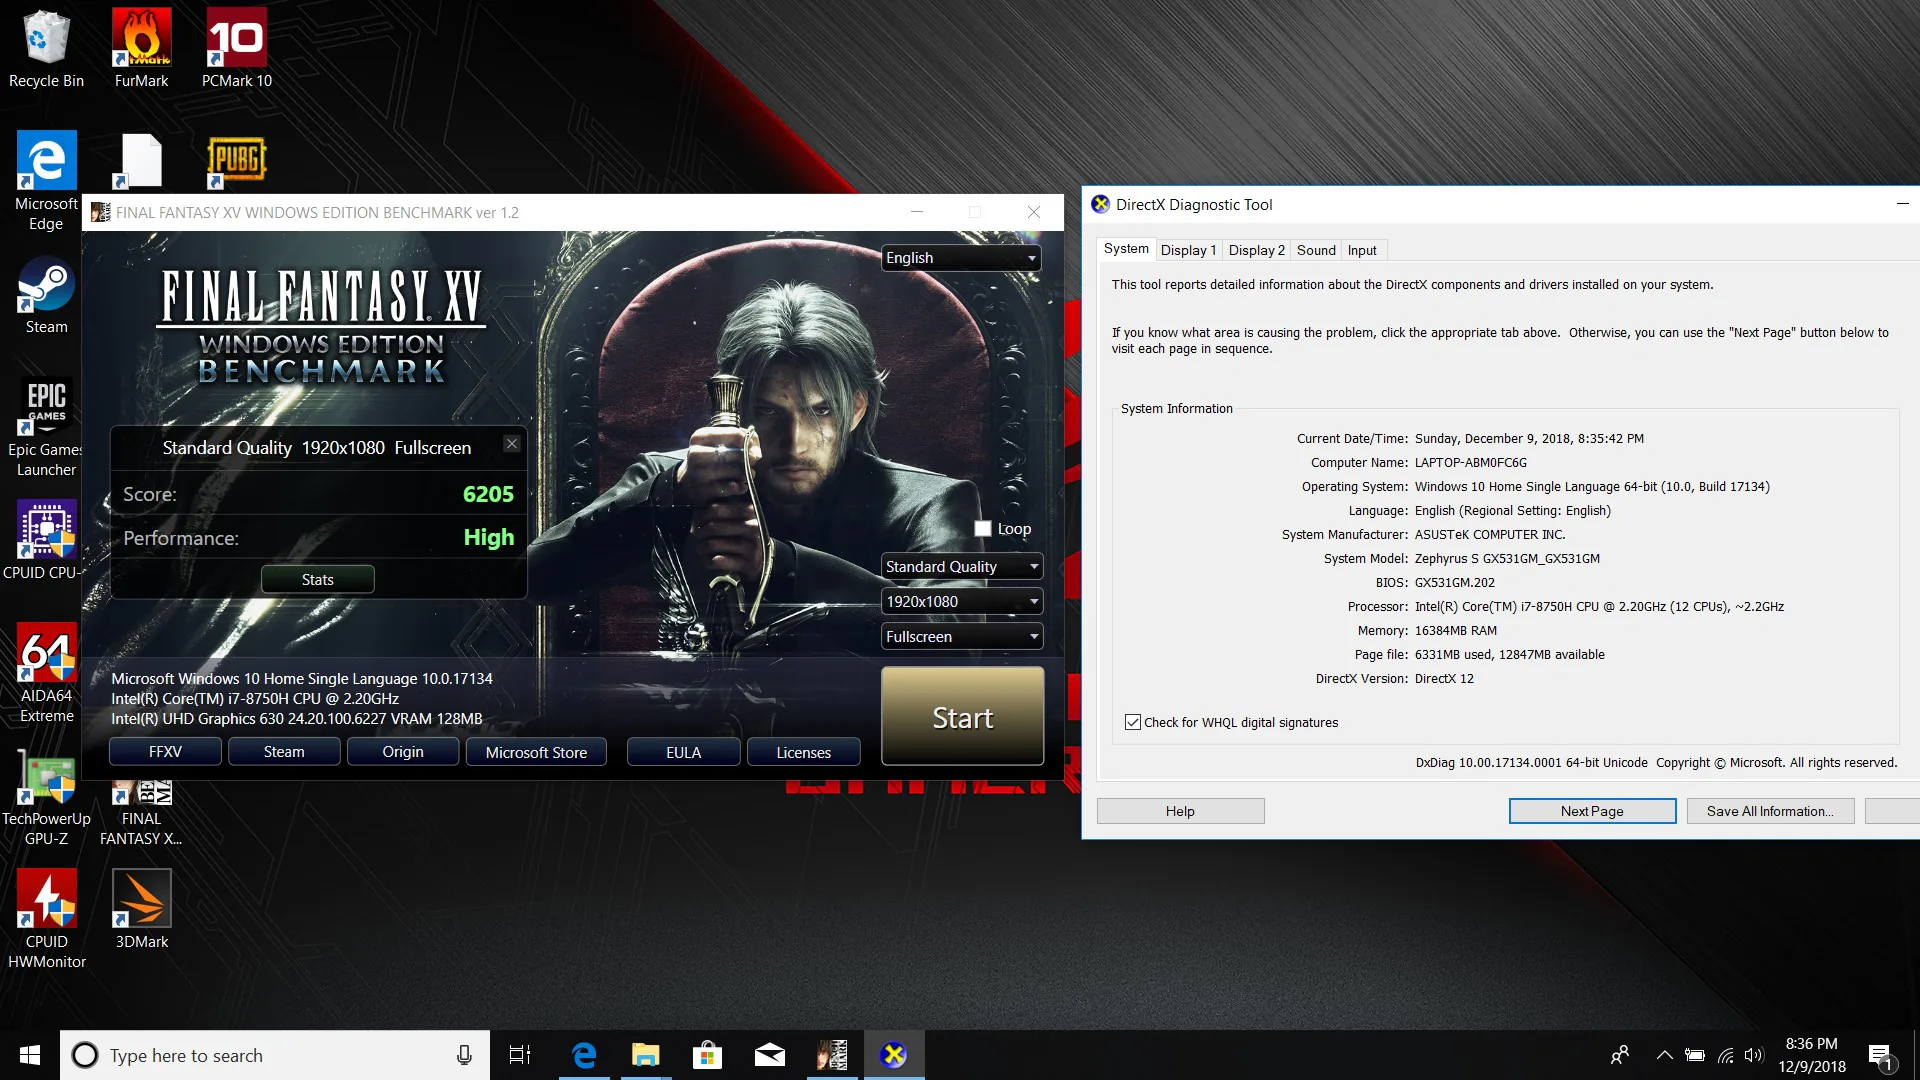Switch to the Display 1 tab
Image resolution: width=1920 pixels, height=1080 pixels.
1188,250
